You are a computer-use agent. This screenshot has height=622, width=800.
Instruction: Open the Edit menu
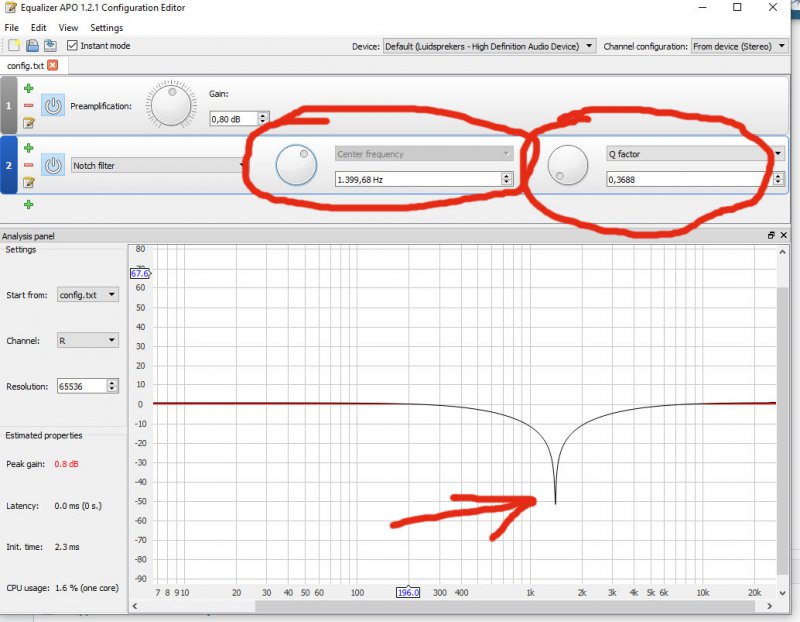coord(38,28)
